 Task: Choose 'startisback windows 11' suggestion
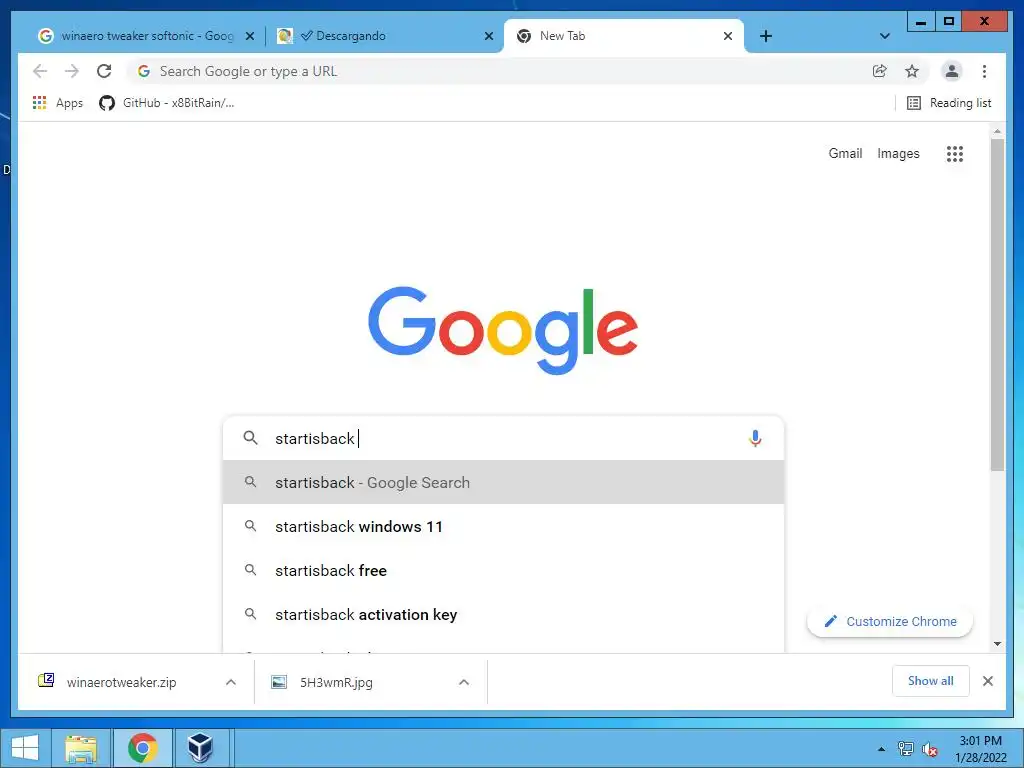(x=503, y=526)
